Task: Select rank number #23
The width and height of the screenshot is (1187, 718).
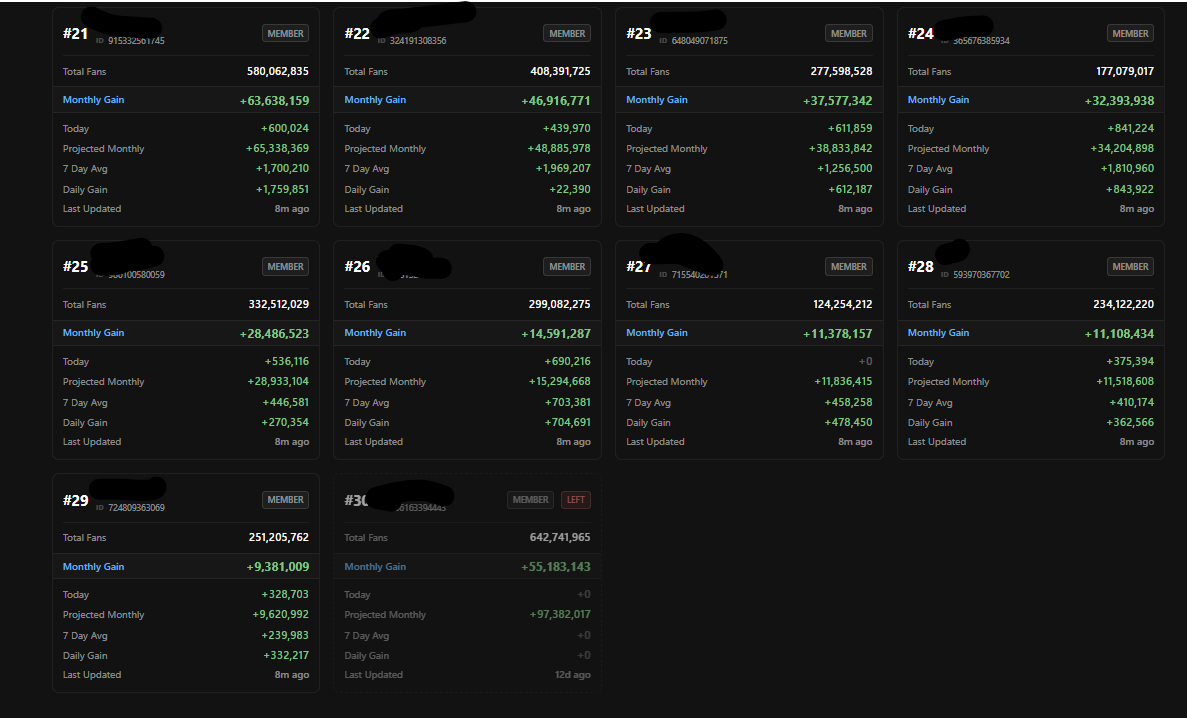Action: click(x=639, y=33)
